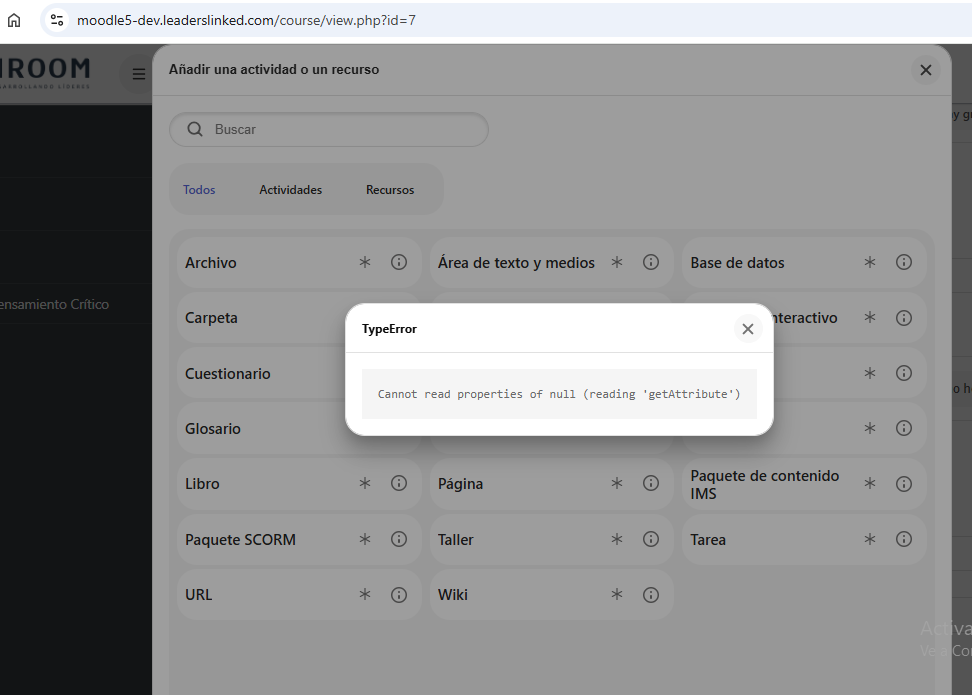Mark Paquete SCORM as favorite with star
Screen dimensions: 972x695
pyautogui.click(x=365, y=539)
